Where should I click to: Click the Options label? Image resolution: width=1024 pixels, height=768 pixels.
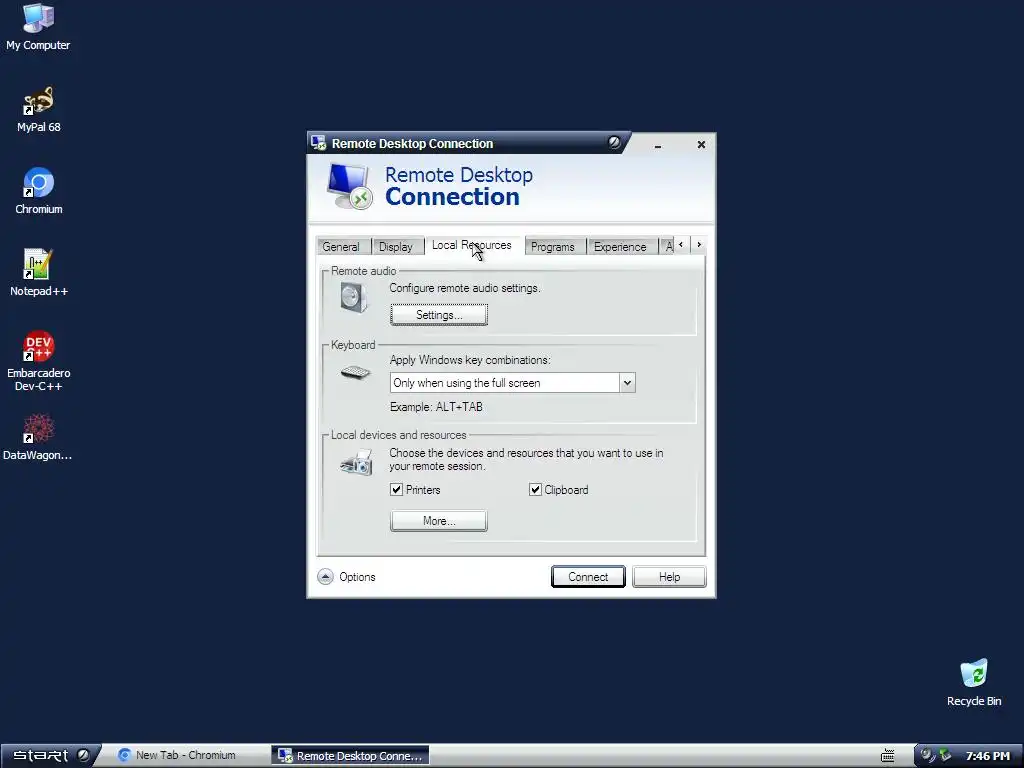pyautogui.click(x=357, y=577)
